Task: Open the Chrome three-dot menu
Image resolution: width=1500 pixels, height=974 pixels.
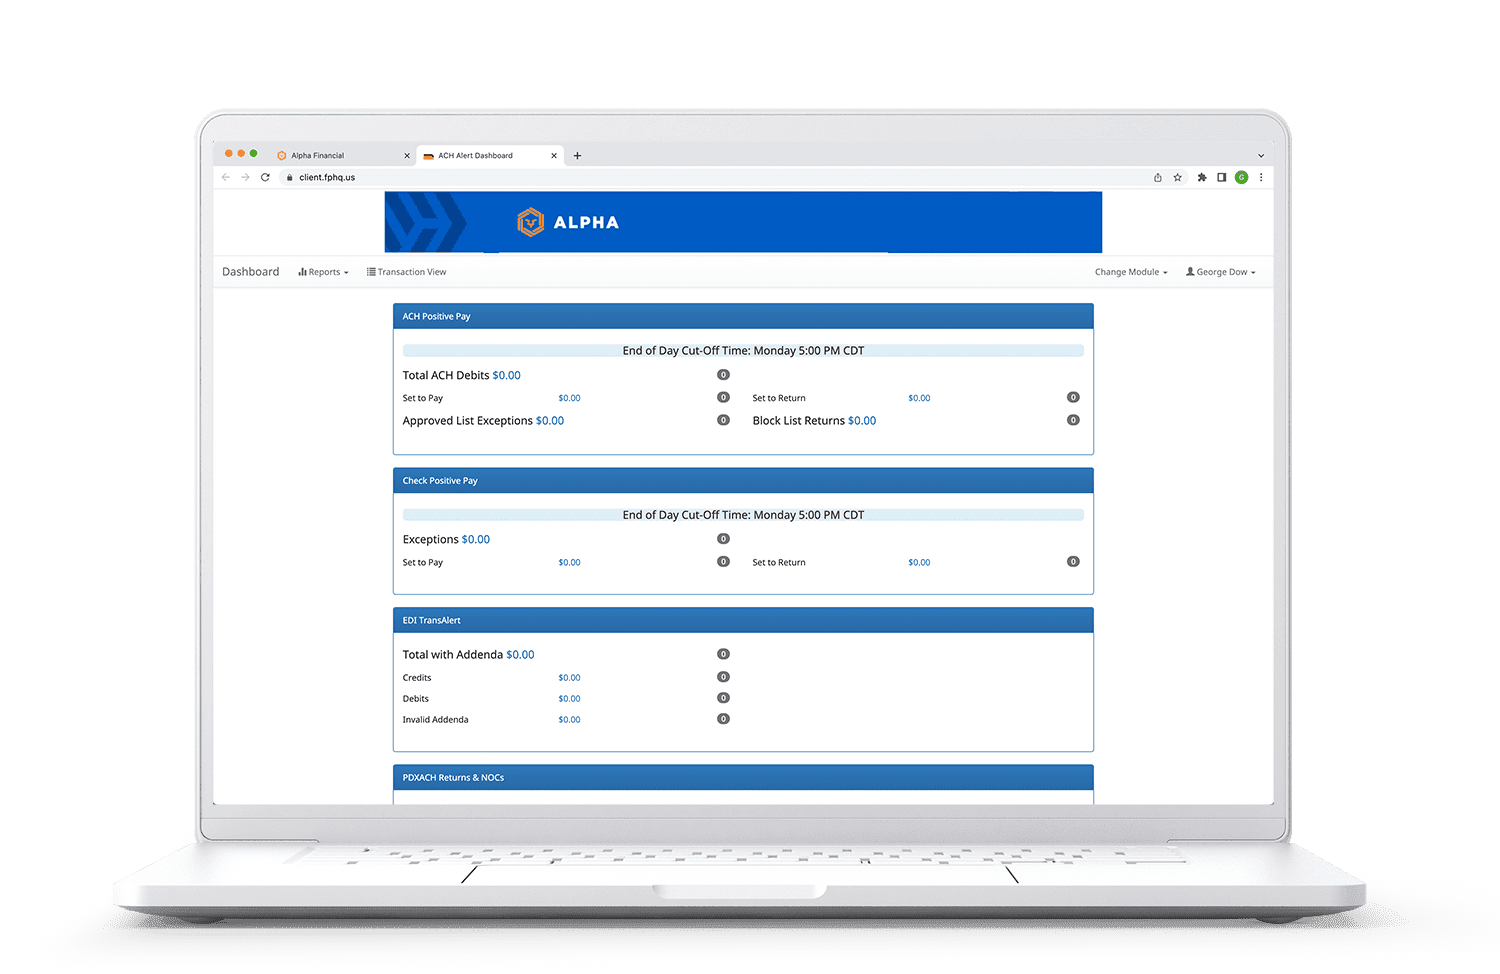Action: coord(1261,177)
